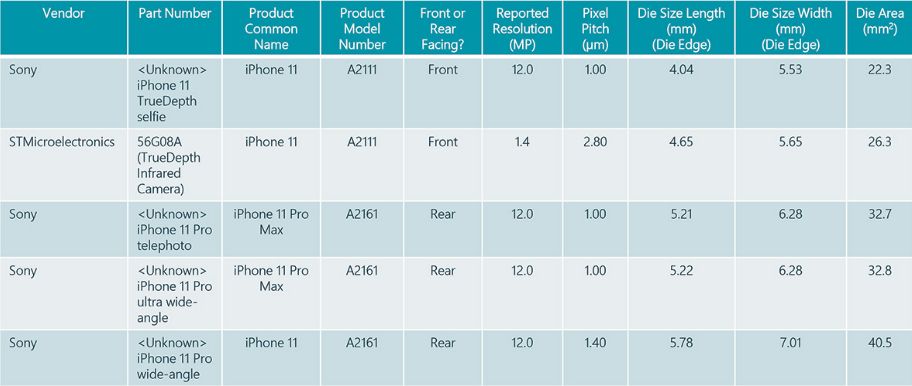Image resolution: width=912 pixels, height=386 pixels.
Task: Click the Front or Rear Facing header
Action: 442,28
